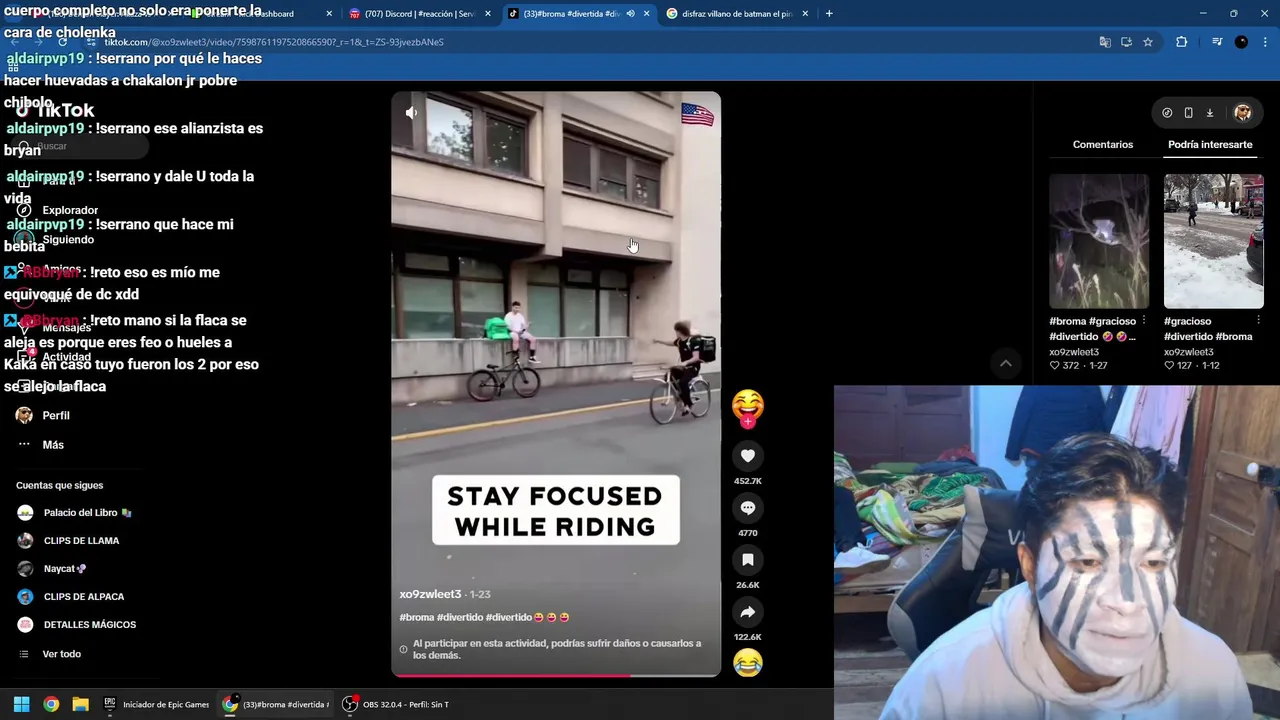Open more options on second suggested video
1280x720 pixels.
pos(1258,321)
